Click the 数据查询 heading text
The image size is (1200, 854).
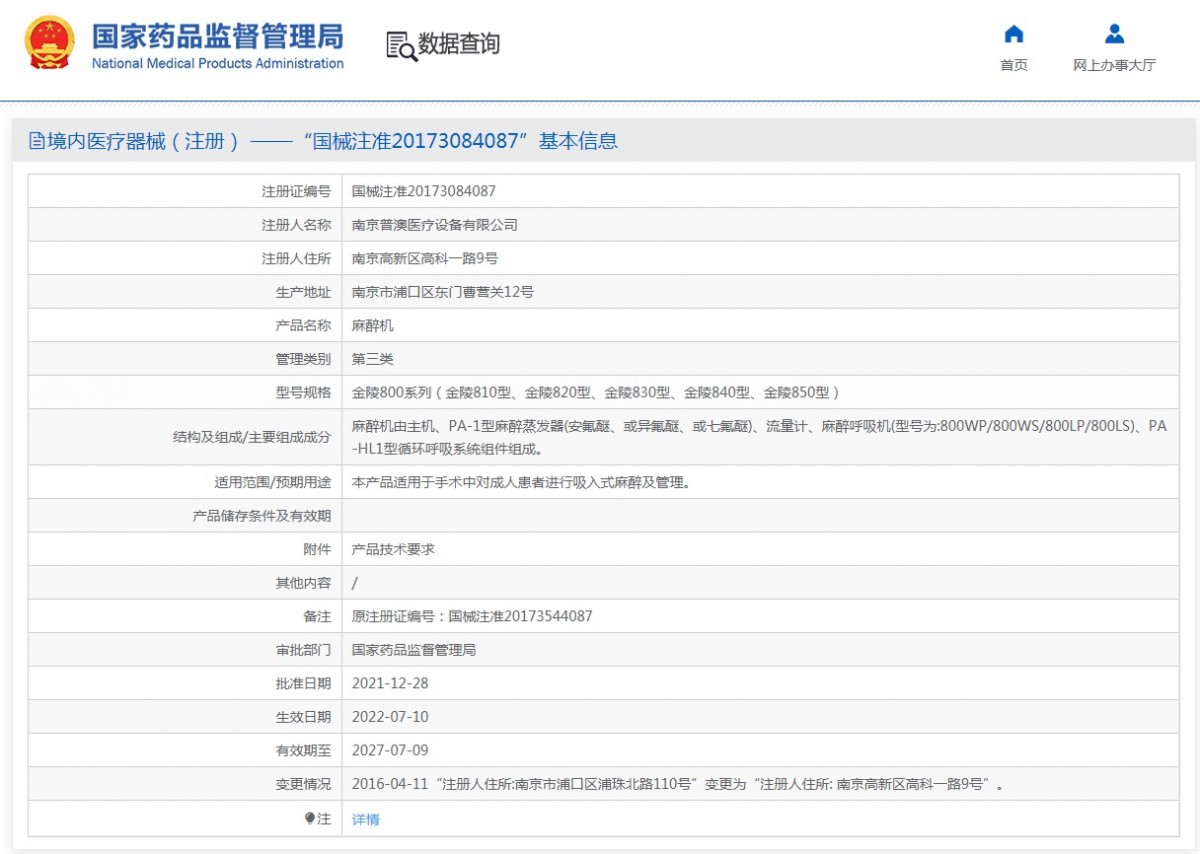tap(459, 44)
